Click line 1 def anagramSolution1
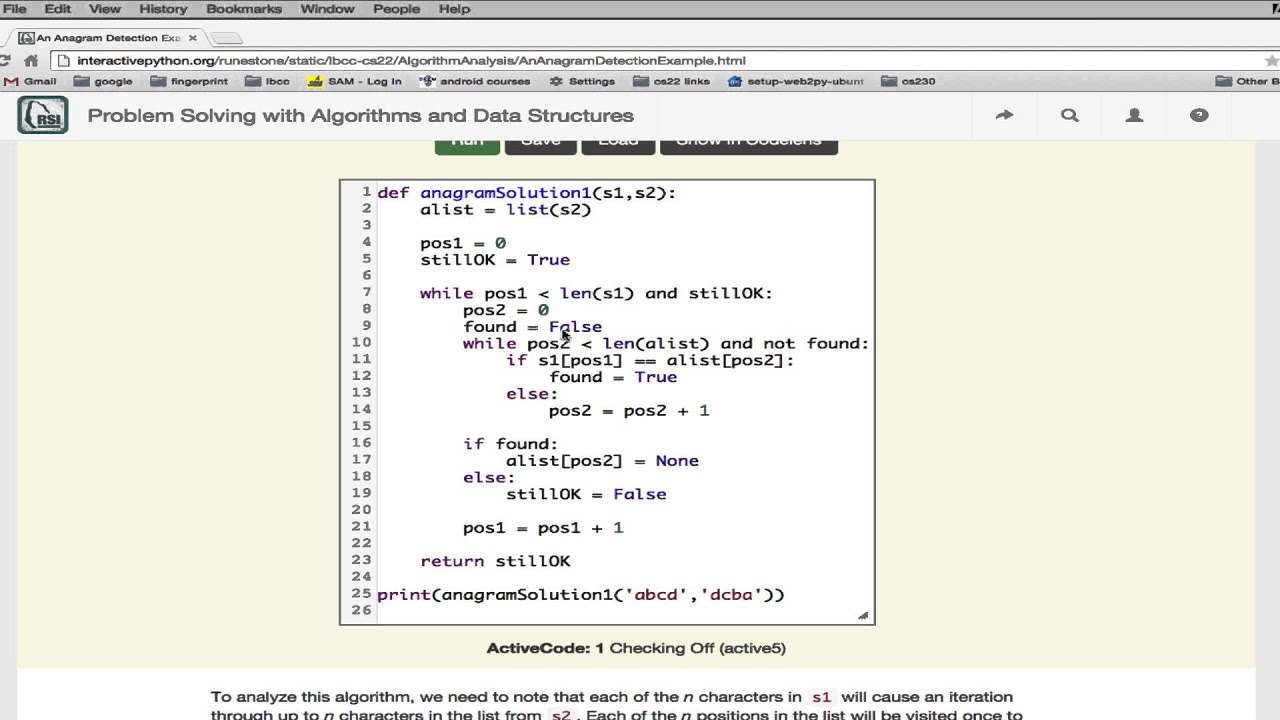Image resolution: width=1280 pixels, height=720 pixels. click(x=527, y=193)
